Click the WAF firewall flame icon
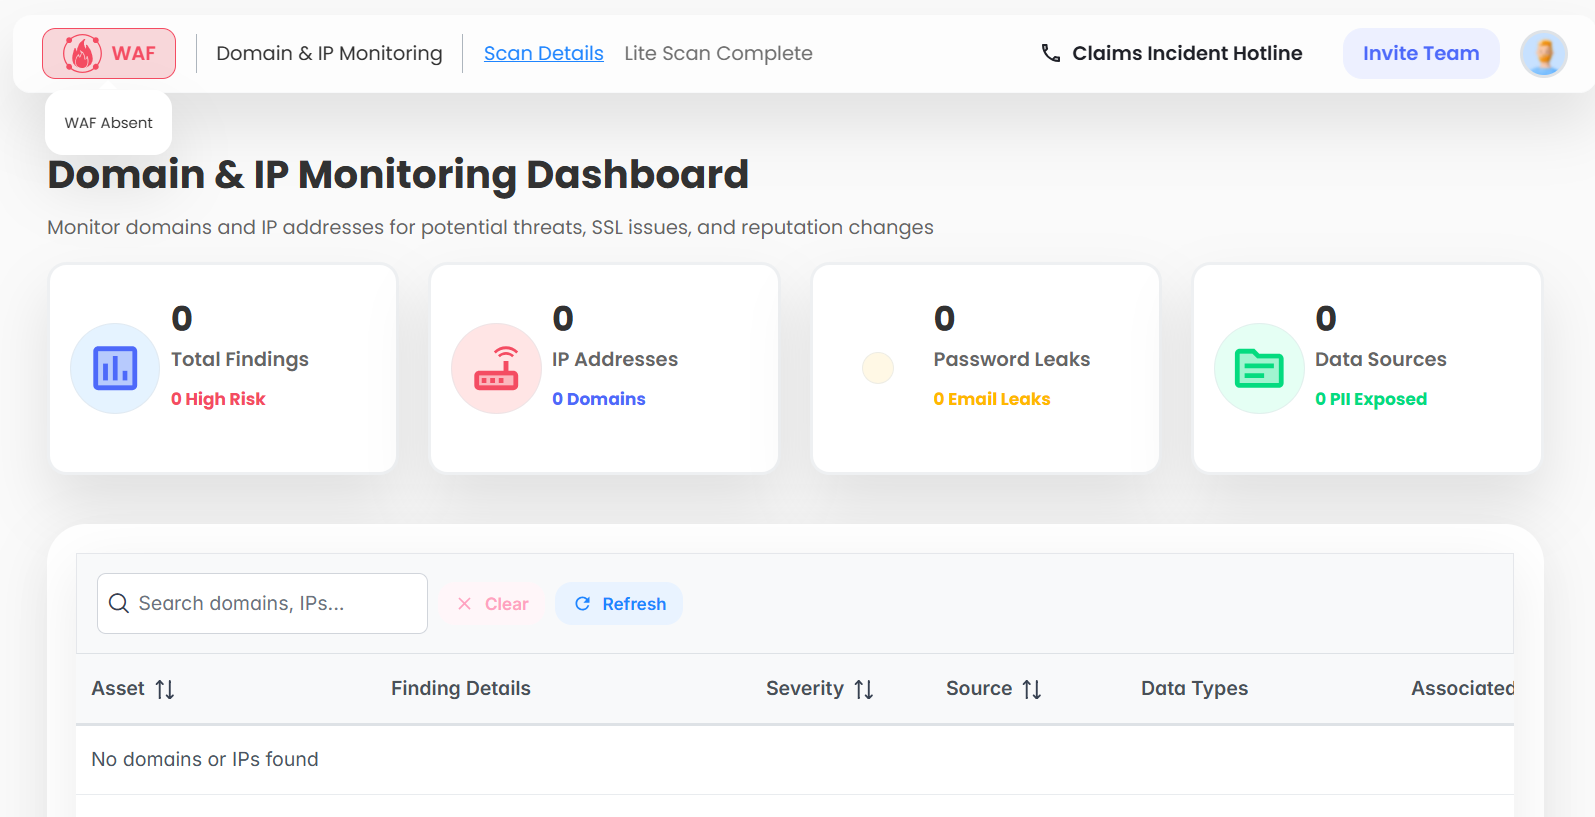This screenshot has height=817, width=1595. point(82,54)
